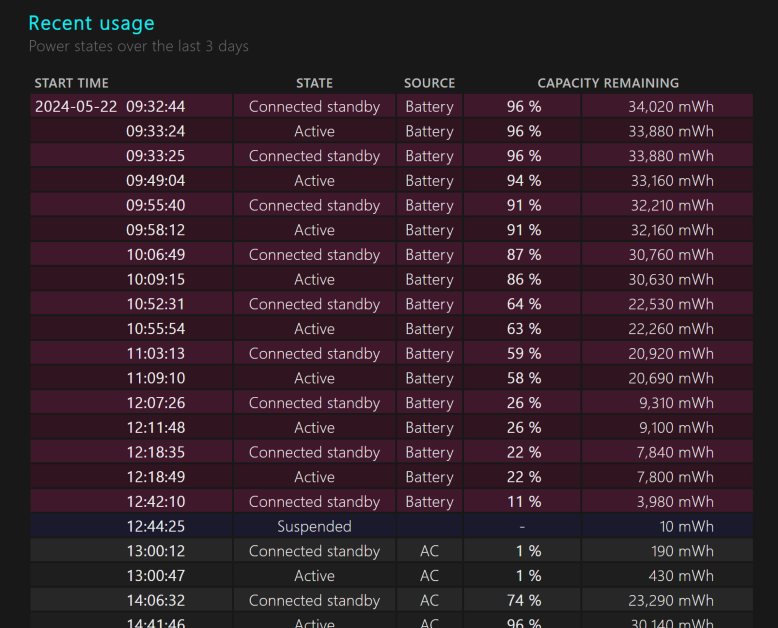Screen dimensions: 778x628
Task: Click the START TIME column header
Action: pyautogui.click(x=71, y=83)
